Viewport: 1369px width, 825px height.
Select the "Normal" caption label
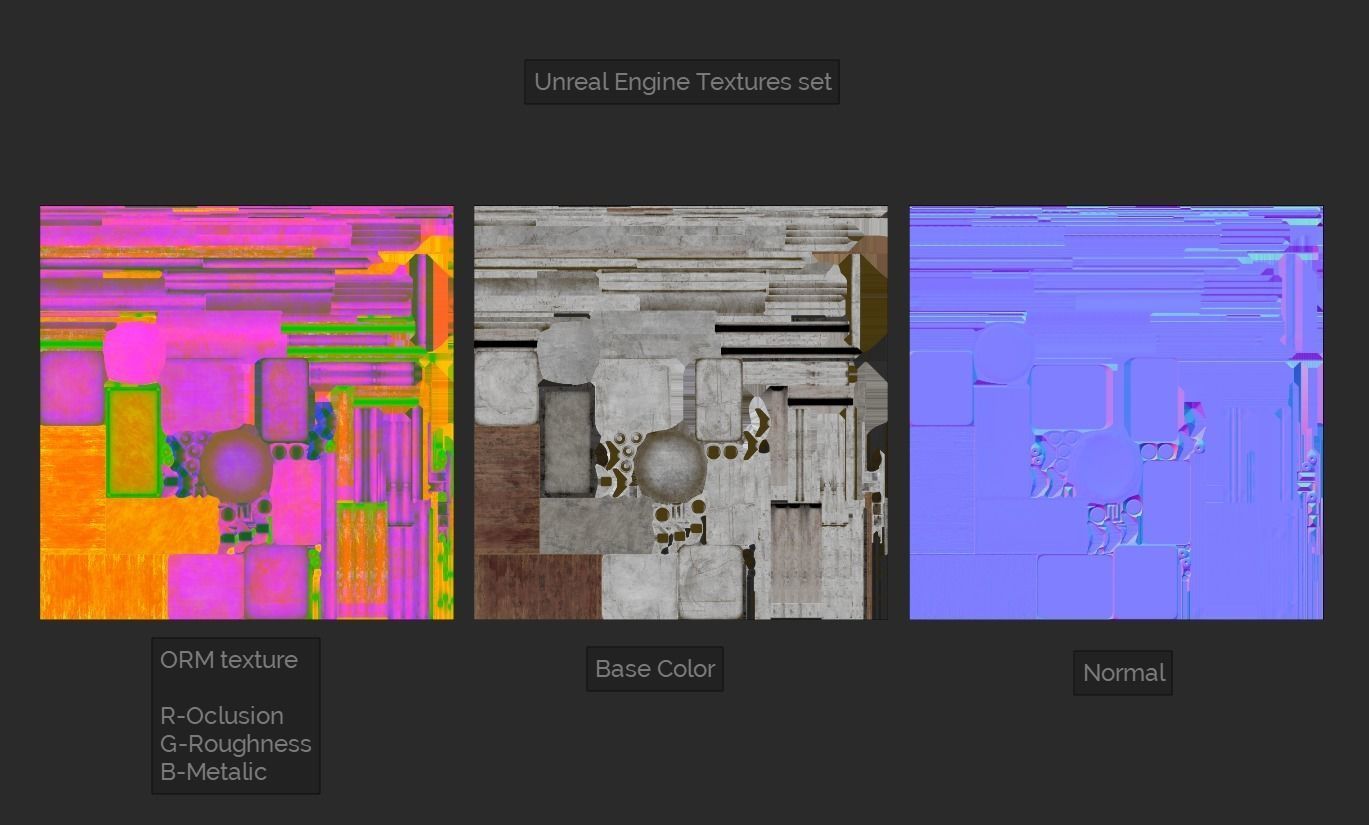[1123, 673]
